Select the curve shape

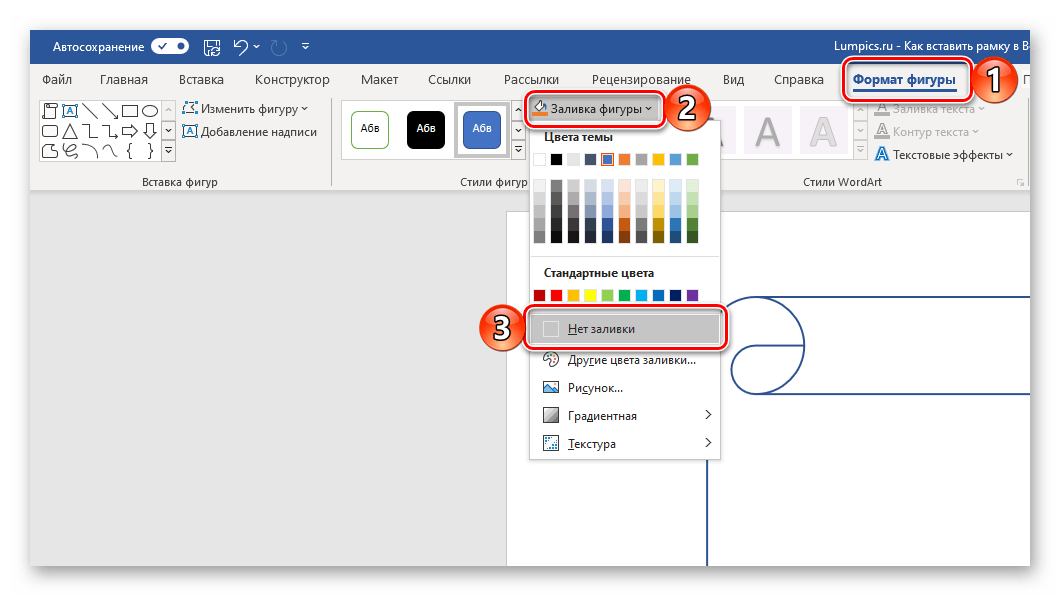(110, 151)
